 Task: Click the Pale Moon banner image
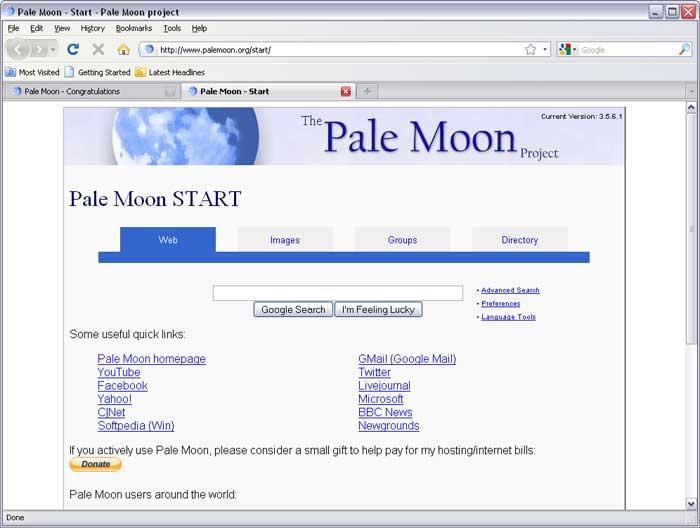click(344, 137)
